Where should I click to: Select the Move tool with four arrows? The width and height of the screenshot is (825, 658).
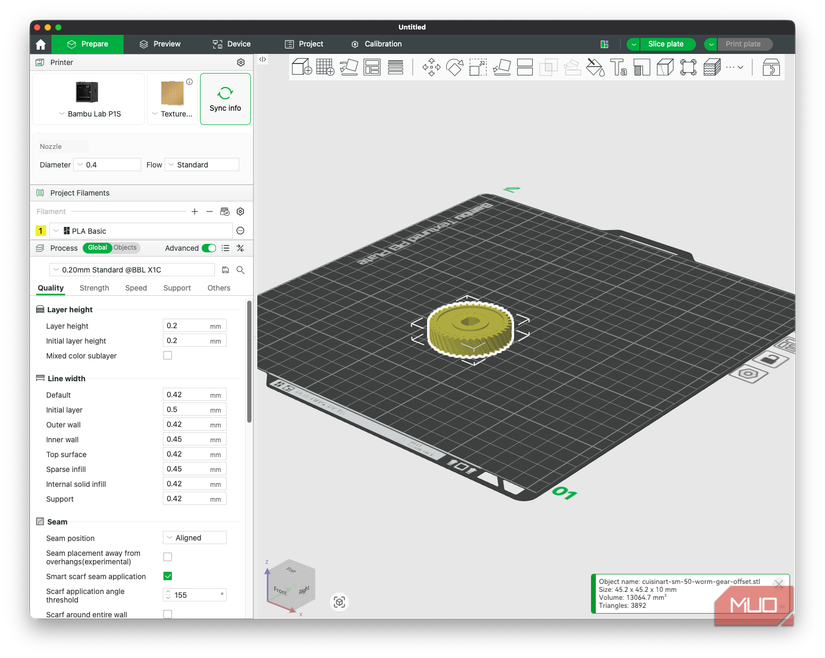click(431, 67)
